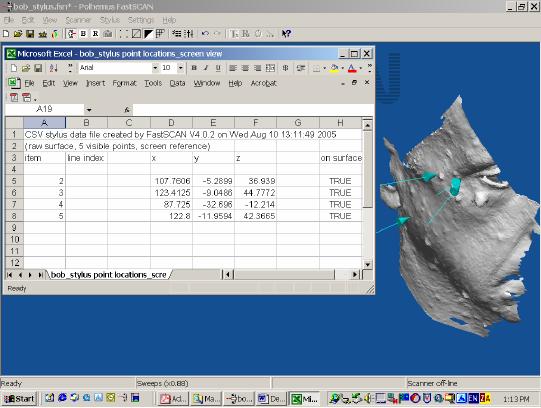
Task: Open Excel Insert menu
Action: (x=95, y=83)
